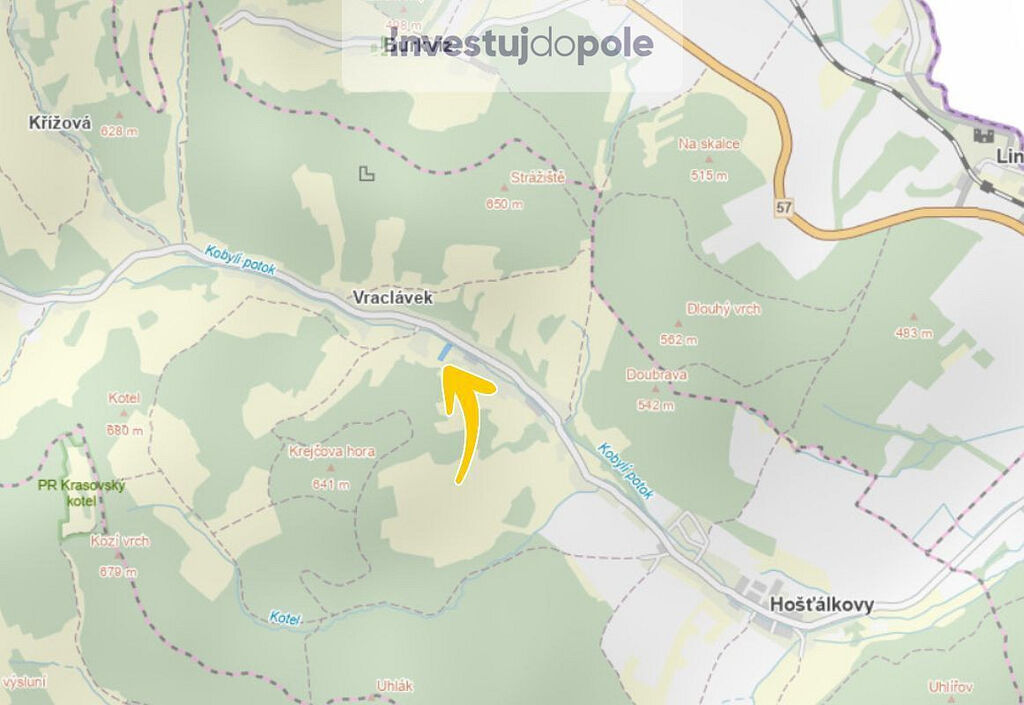Click the Kotel stream label
Screen dimensions: 1024x705
[285, 617]
